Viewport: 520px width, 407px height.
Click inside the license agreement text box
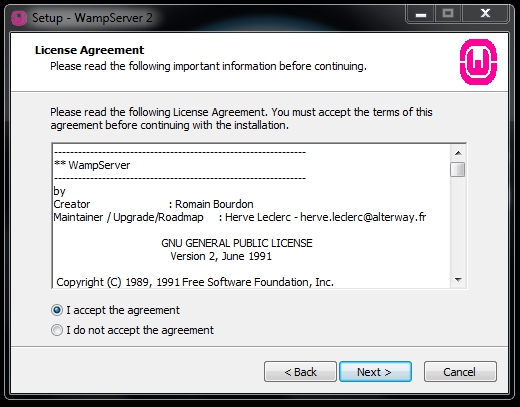pos(251,216)
